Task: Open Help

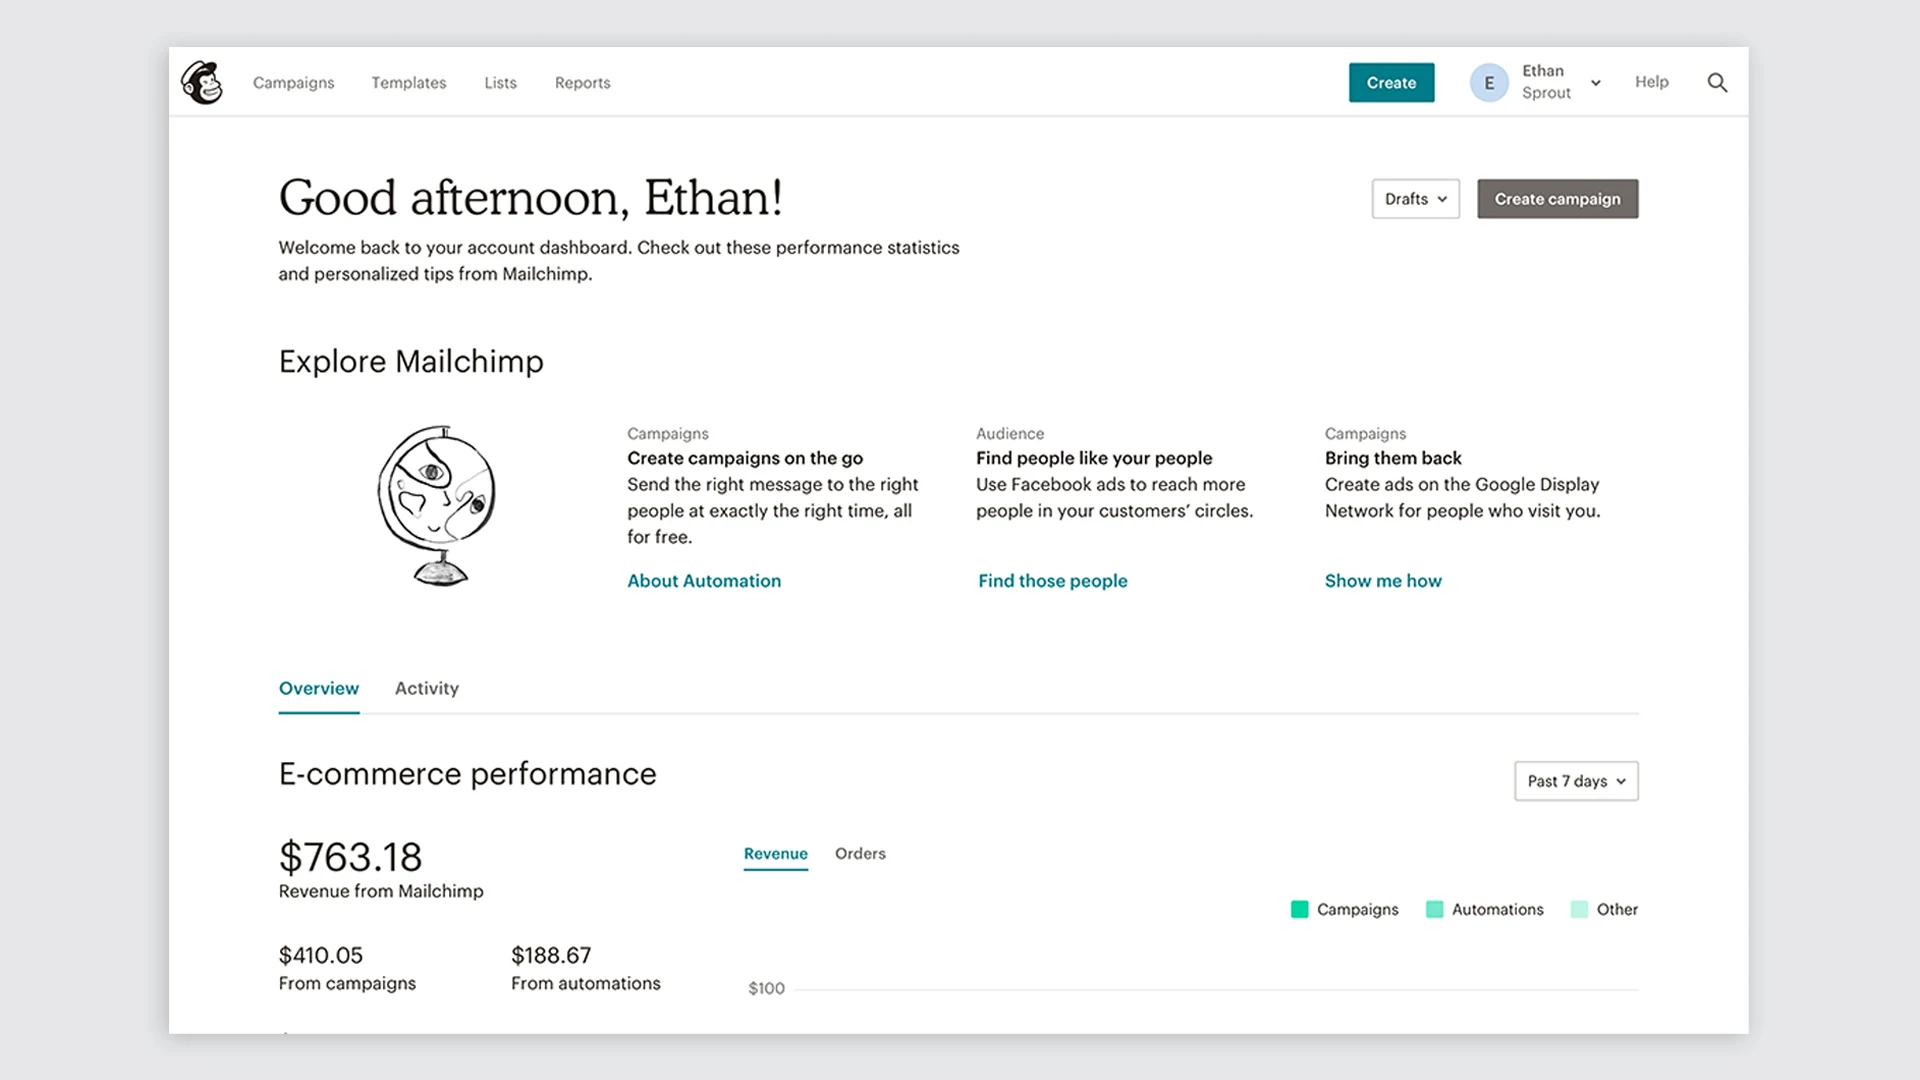Action: click(1651, 83)
